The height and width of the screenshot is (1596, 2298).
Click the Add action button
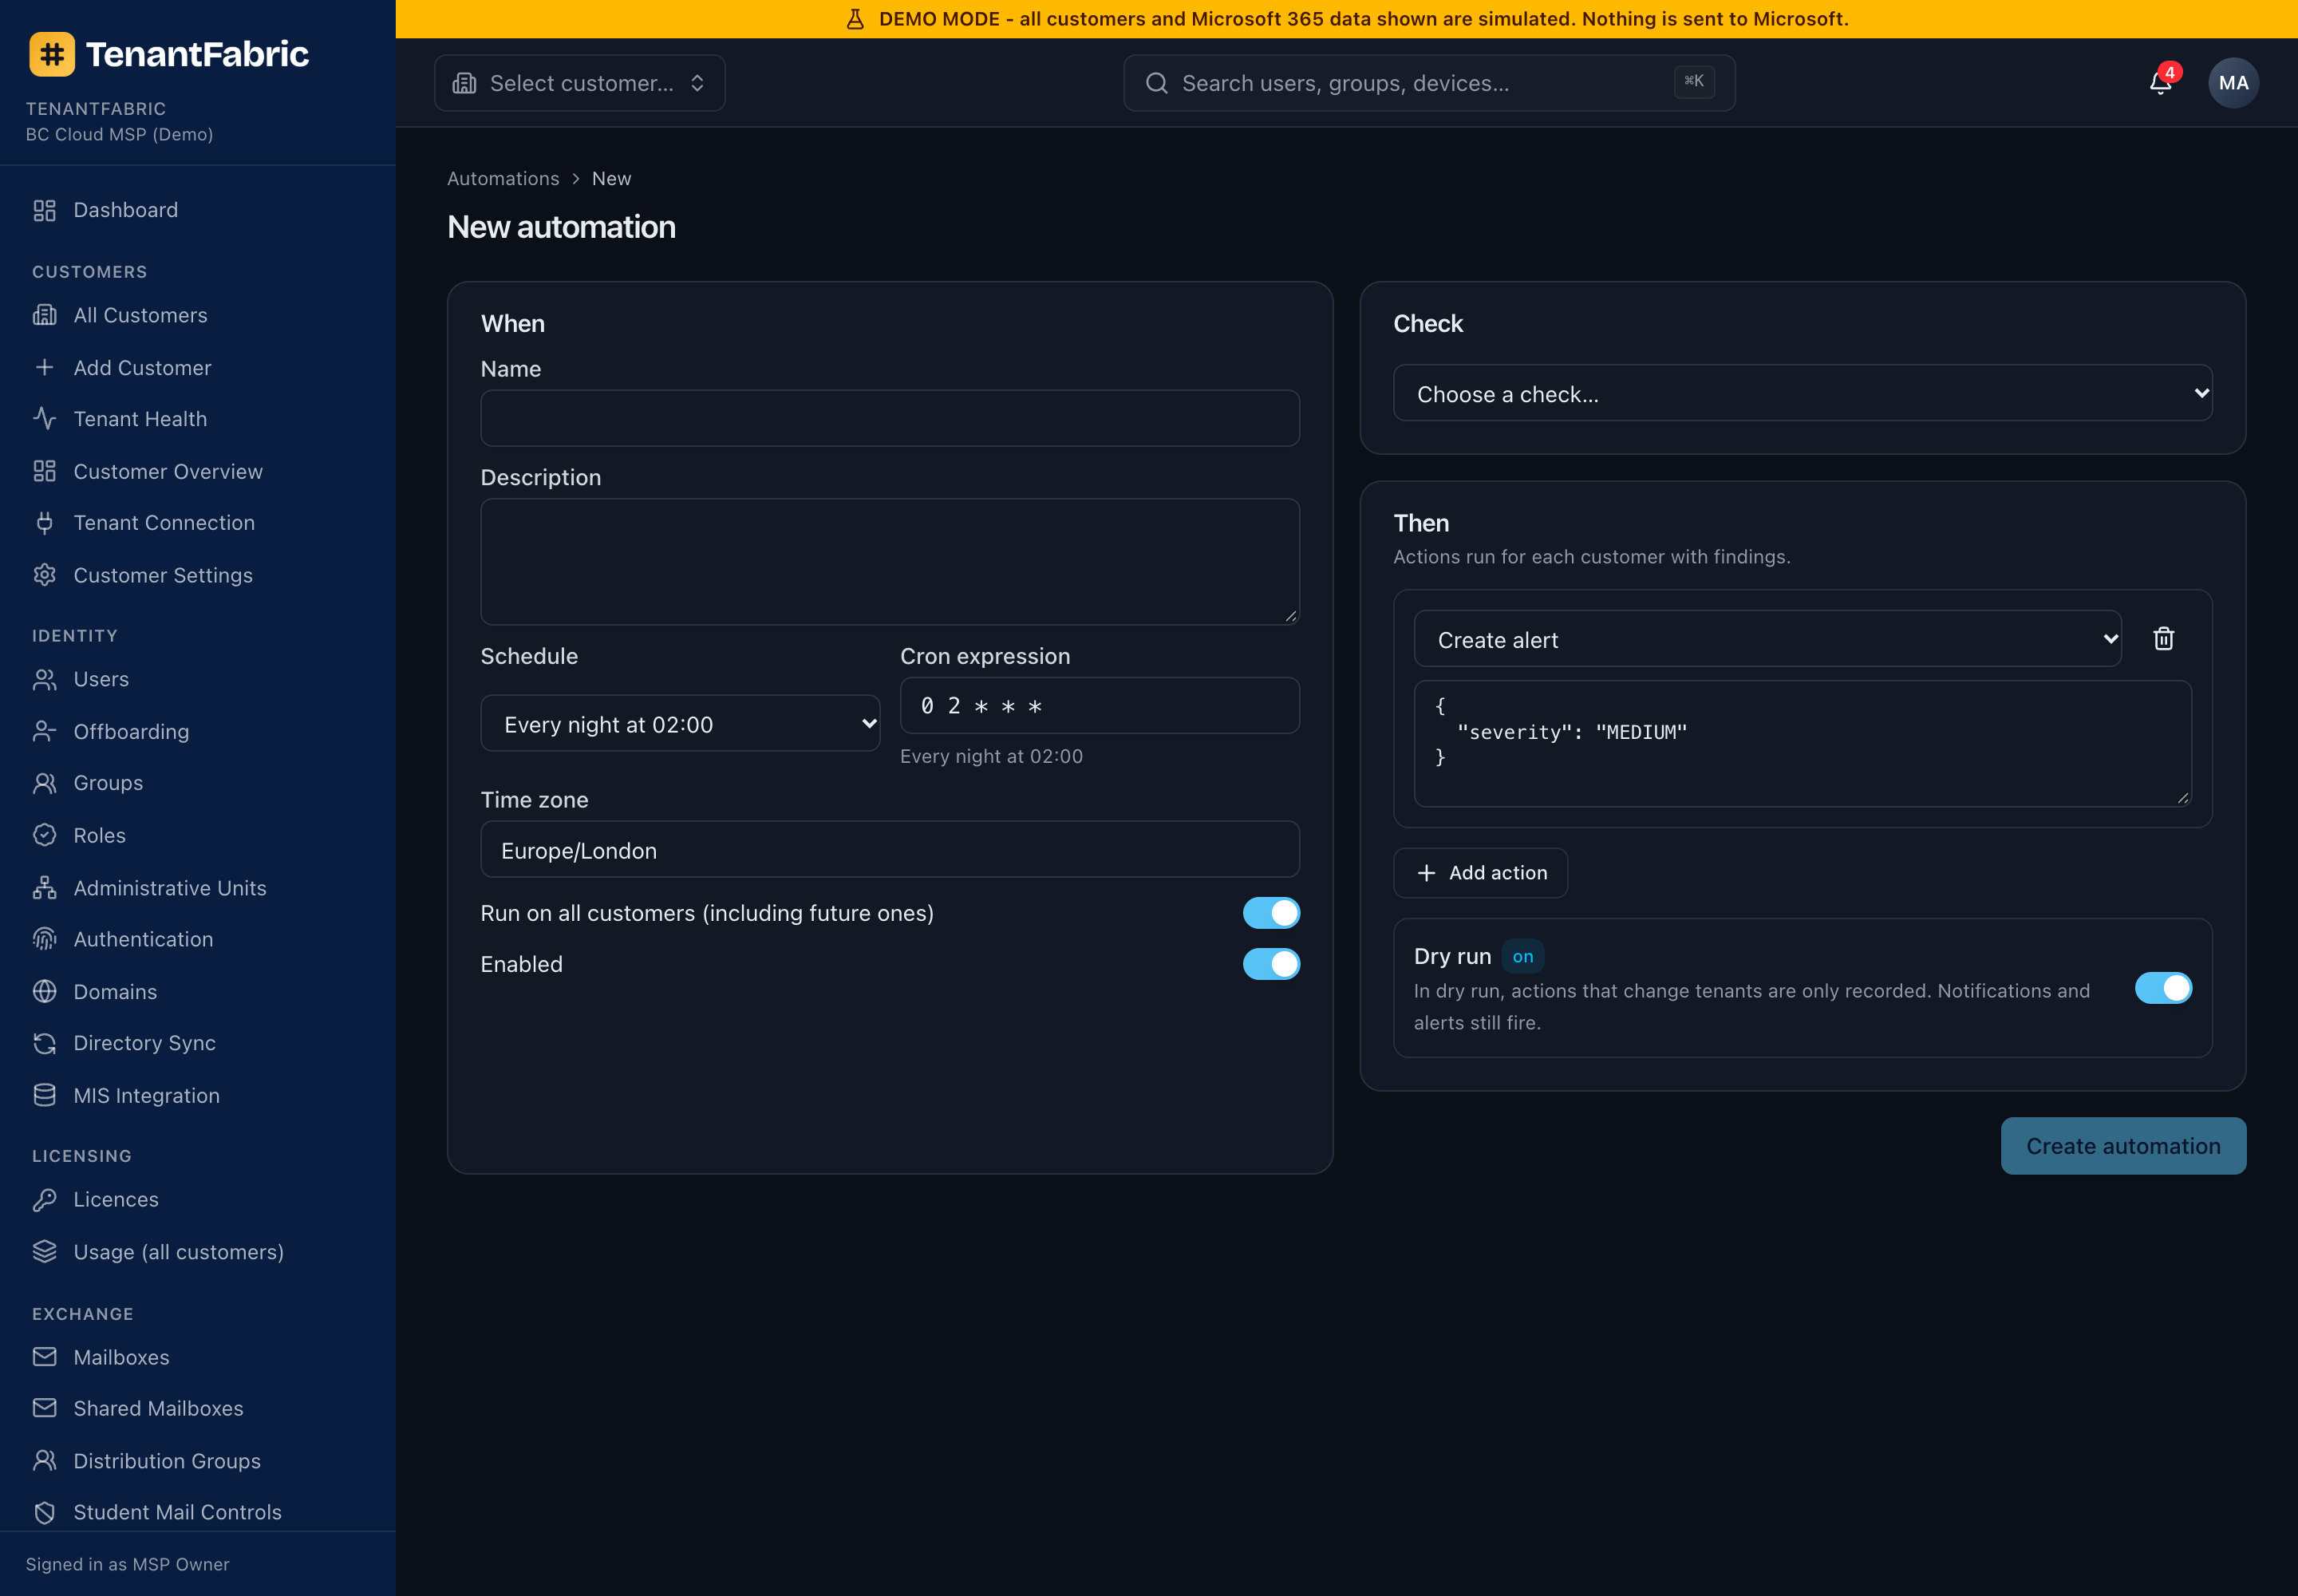click(x=1480, y=873)
